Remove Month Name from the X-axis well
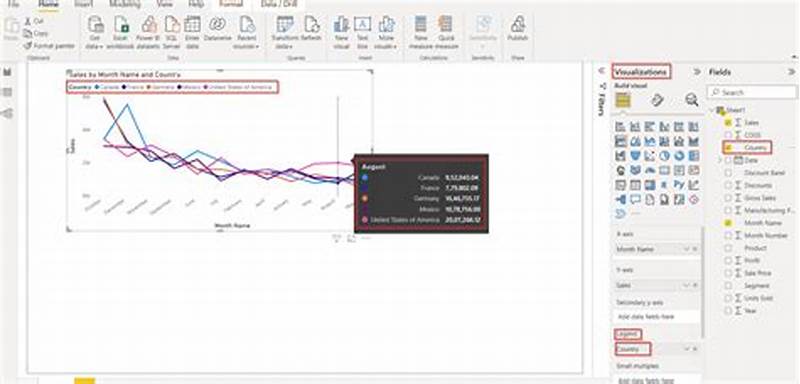Image resolution: width=800 pixels, height=384 pixels. click(x=694, y=249)
